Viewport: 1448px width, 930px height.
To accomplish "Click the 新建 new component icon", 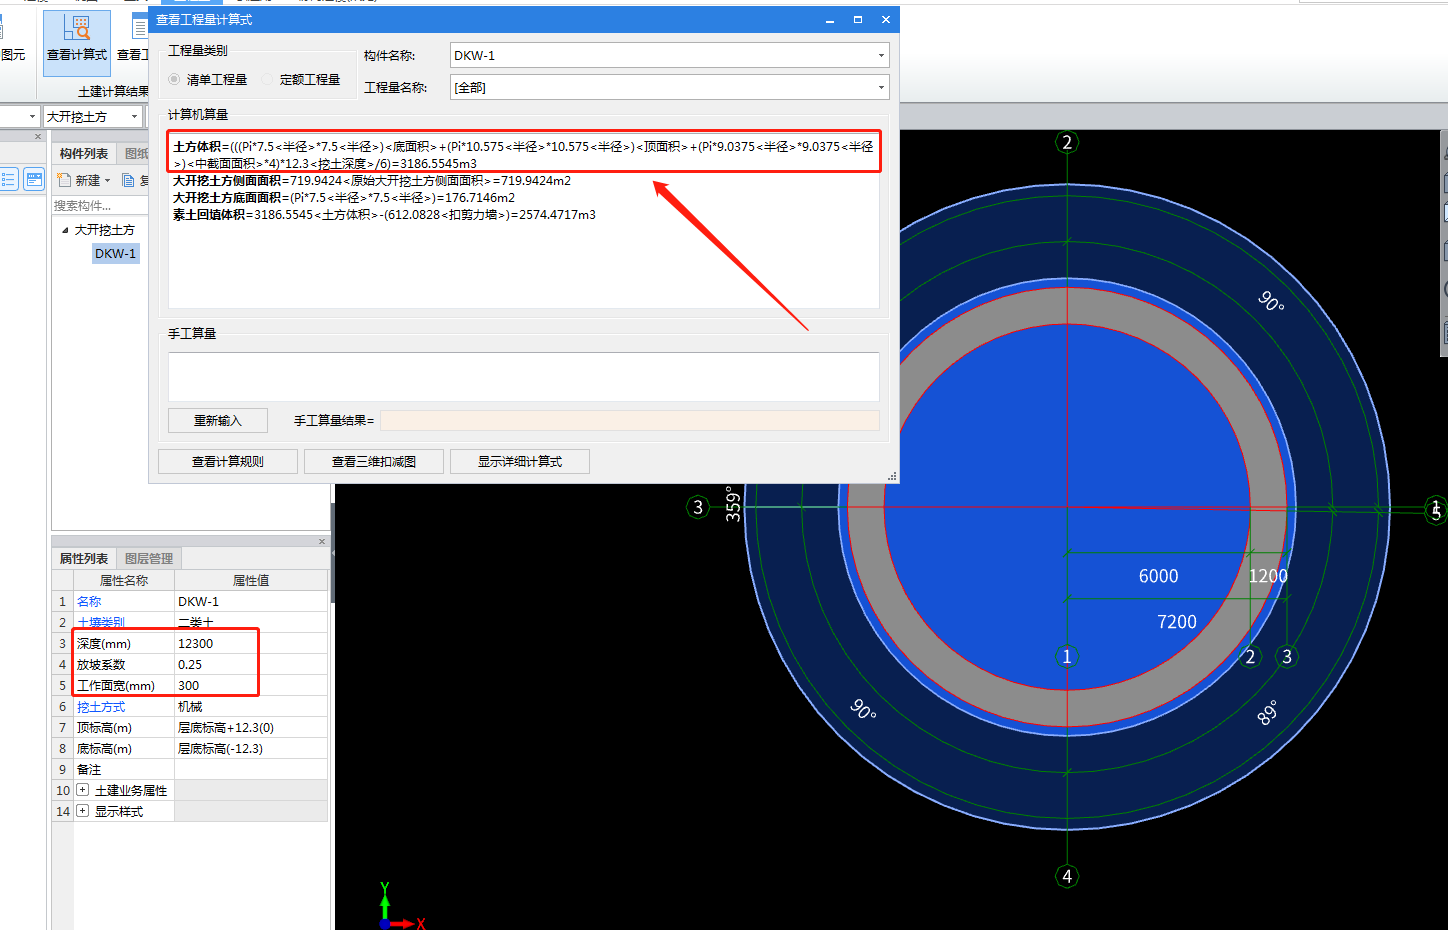I will pos(65,180).
